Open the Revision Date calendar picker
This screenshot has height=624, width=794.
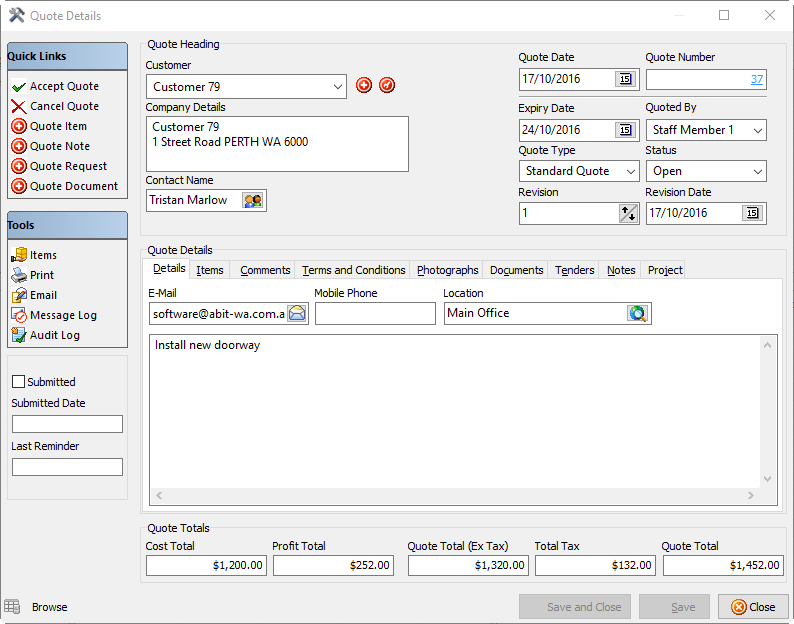pyautogui.click(x=752, y=213)
